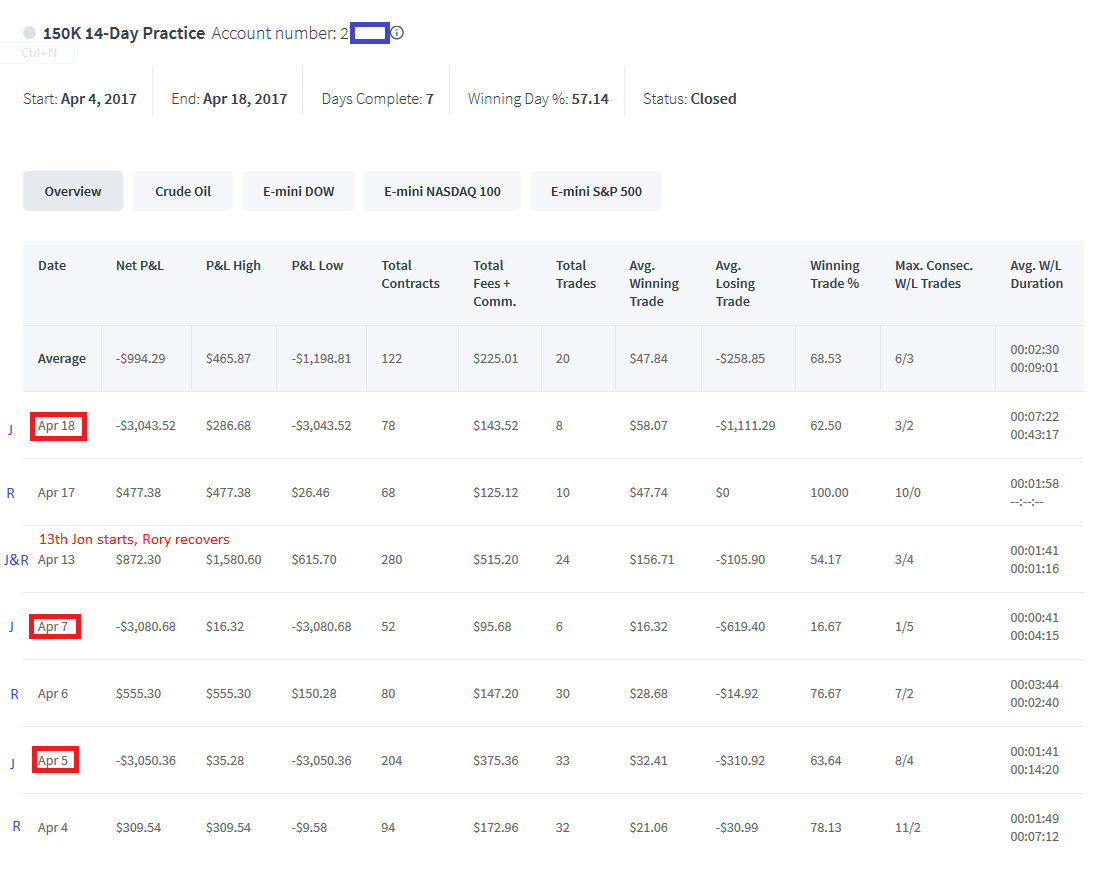Click avg losing trade -$310.92
This screenshot has height=882, width=1105.
click(740, 760)
